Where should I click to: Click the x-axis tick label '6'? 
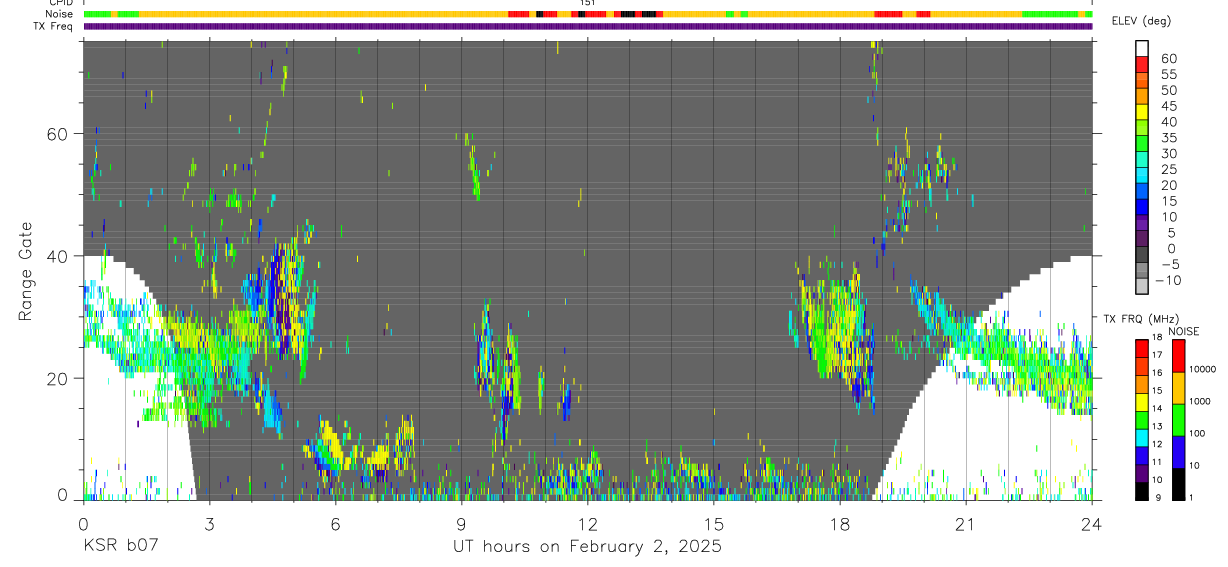tap(335, 523)
